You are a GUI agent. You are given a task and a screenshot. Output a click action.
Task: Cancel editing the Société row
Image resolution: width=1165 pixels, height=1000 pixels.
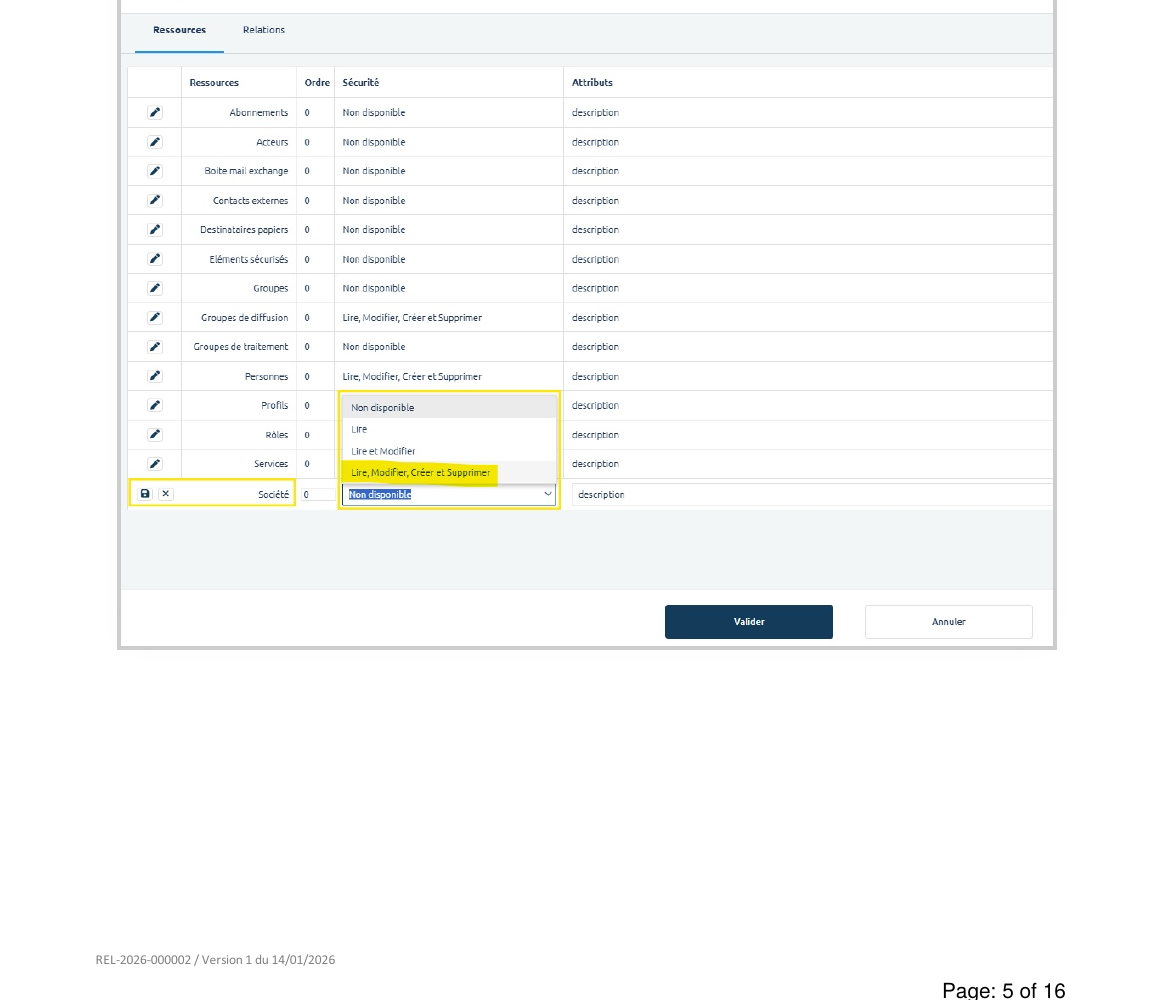coord(165,493)
